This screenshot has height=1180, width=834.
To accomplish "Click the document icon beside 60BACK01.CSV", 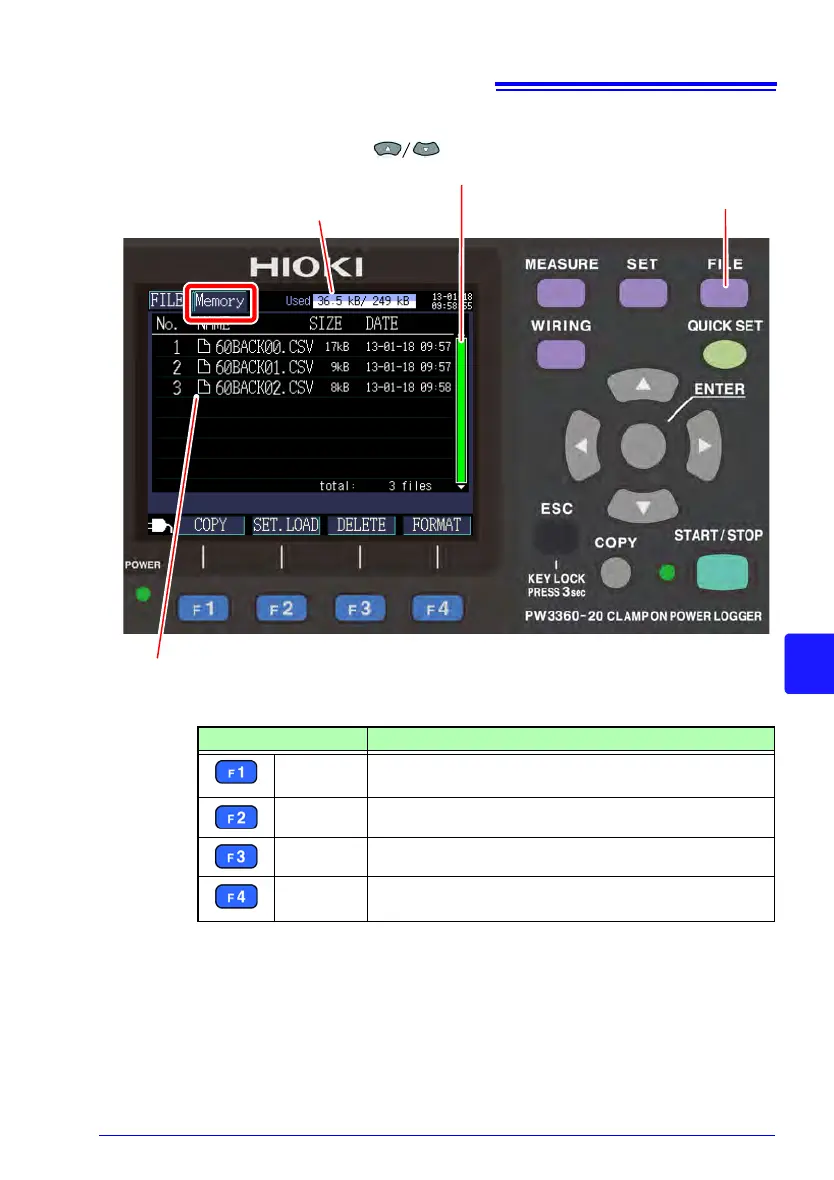I will point(203,366).
